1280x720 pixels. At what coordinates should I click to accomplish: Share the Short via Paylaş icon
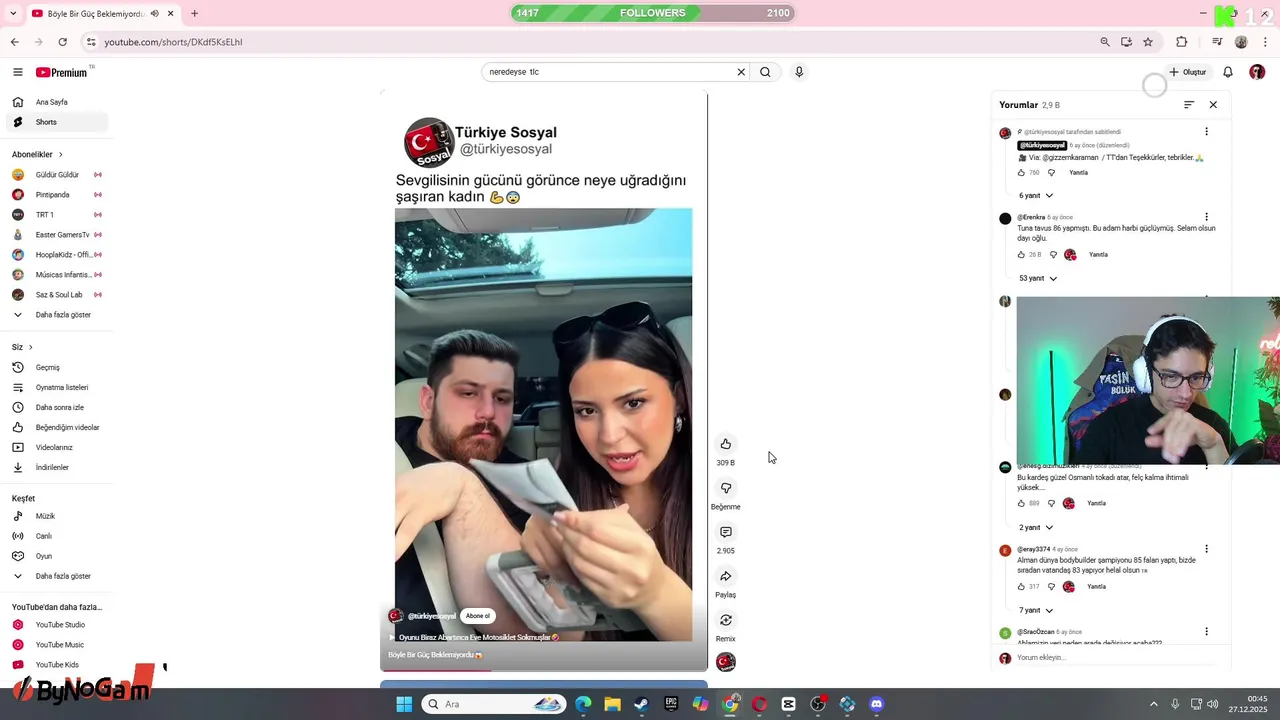[726, 576]
